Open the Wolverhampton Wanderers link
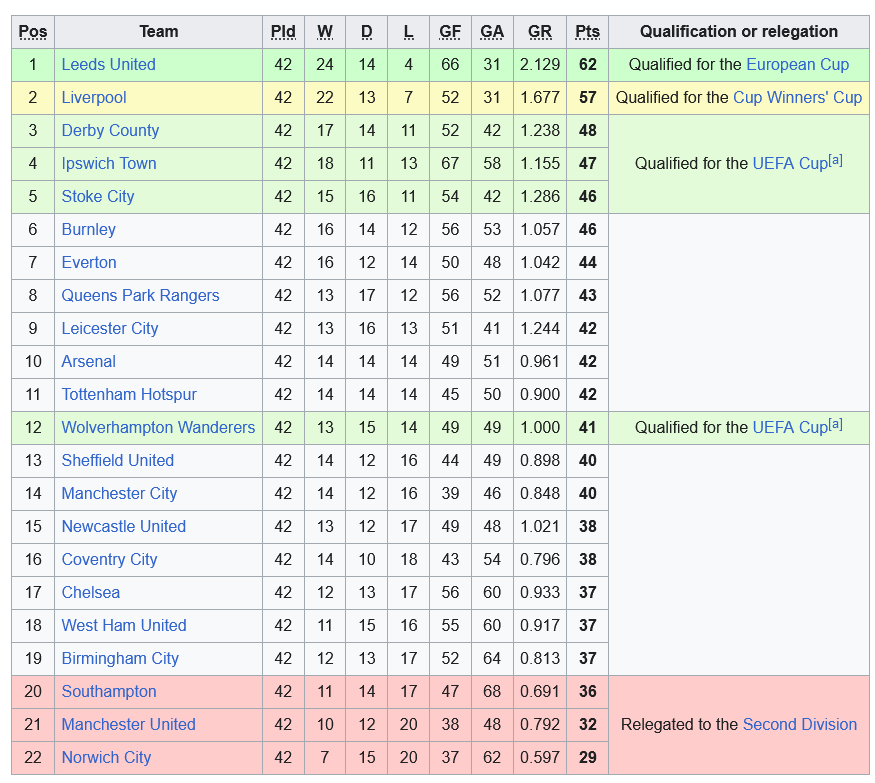The image size is (875, 783). coord(158,427)
